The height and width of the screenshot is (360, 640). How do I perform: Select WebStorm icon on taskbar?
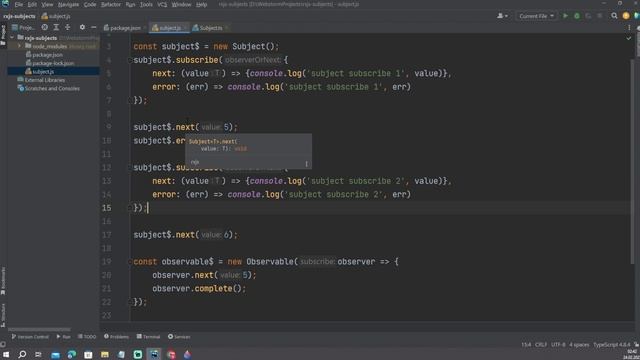point(154,354)
